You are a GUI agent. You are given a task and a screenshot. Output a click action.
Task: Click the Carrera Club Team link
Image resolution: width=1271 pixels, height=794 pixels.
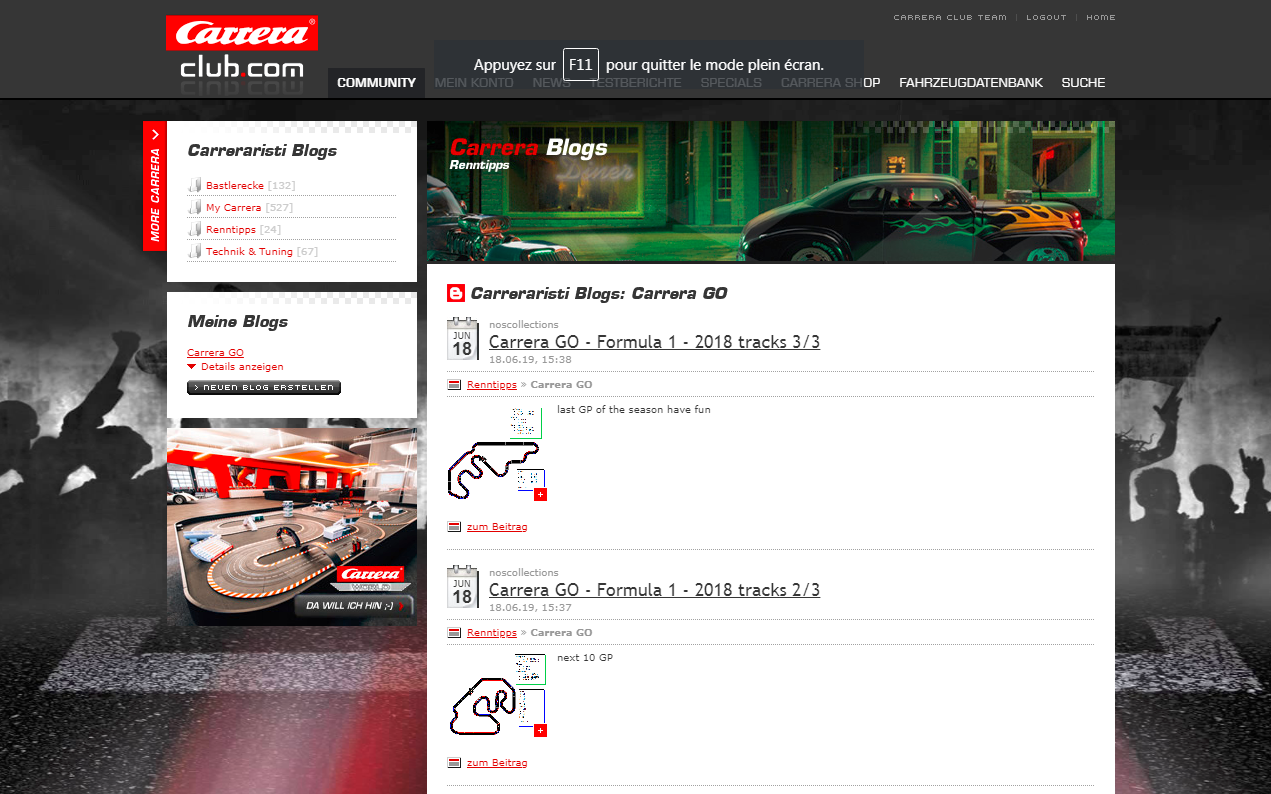pyautogui.click(x=950, y=17)
